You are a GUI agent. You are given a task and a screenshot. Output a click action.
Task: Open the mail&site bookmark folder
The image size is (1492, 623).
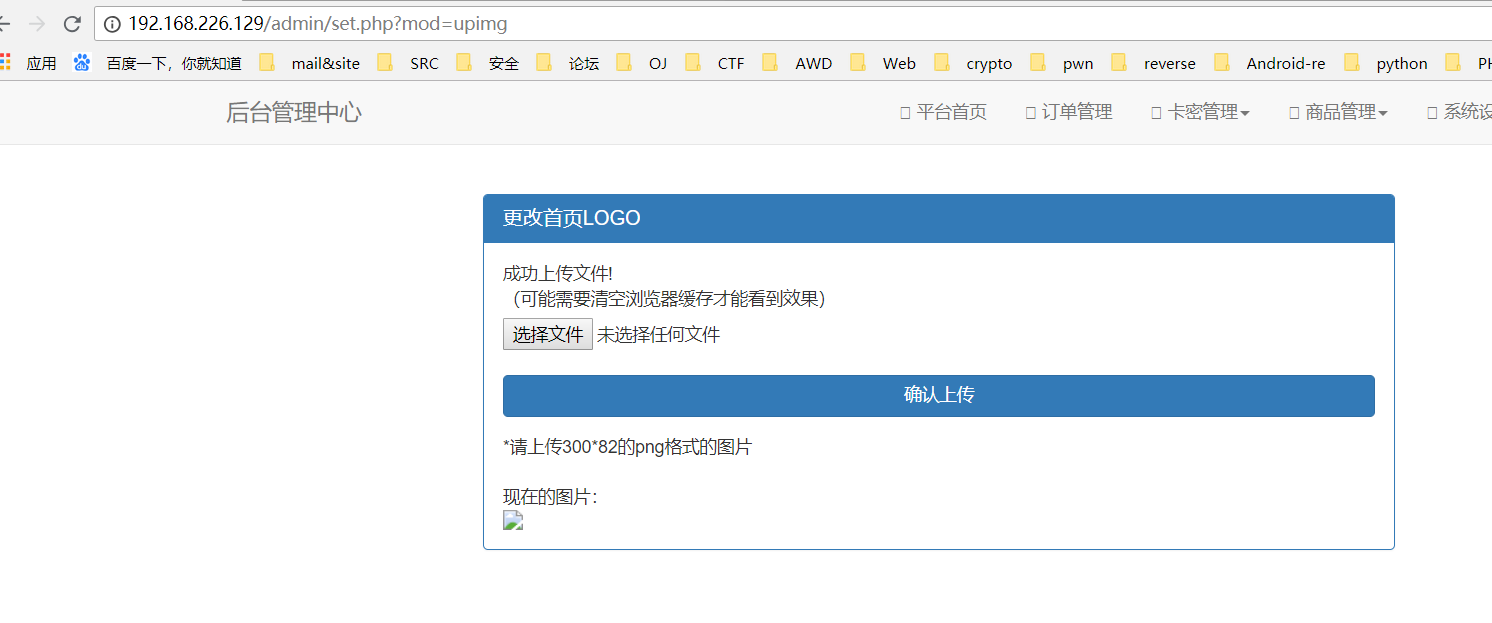click(309, 63)
